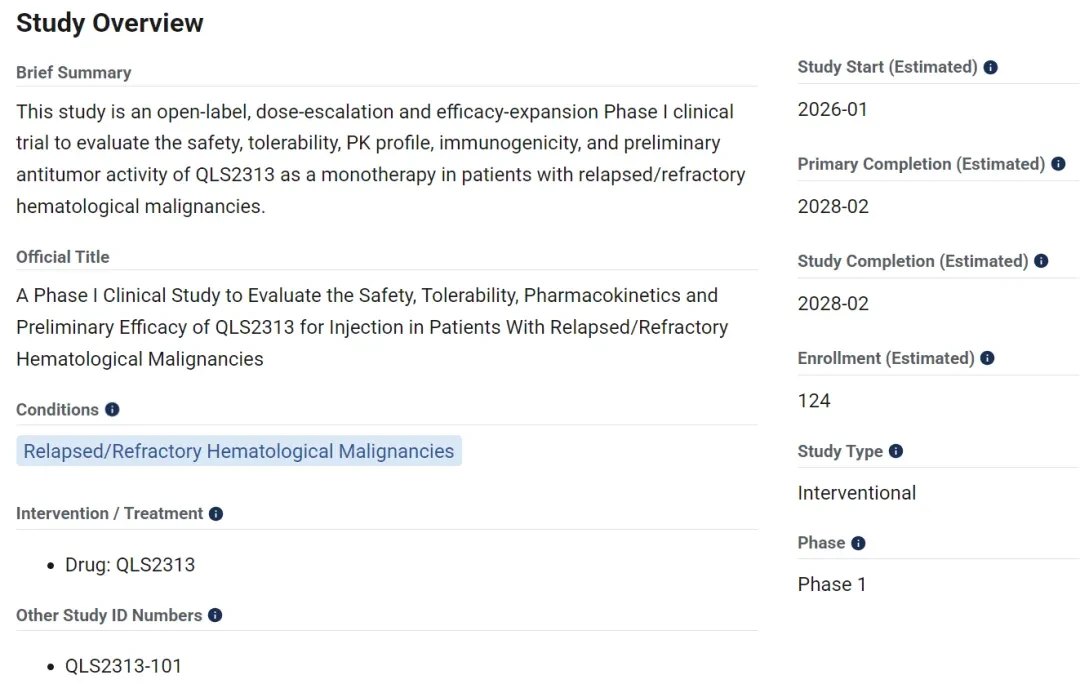
Task: Click the Study Type info icon
Action: click(895, 451)
